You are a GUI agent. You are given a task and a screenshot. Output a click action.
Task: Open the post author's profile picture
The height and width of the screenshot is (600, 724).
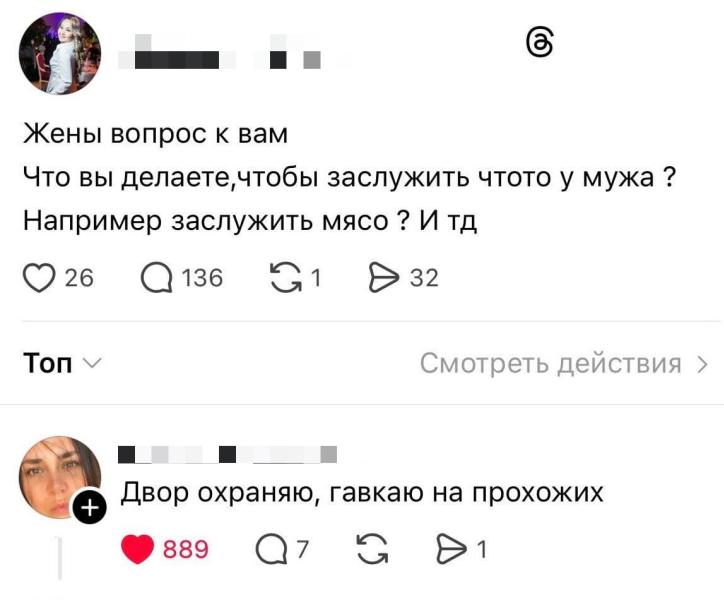[60, 55]
